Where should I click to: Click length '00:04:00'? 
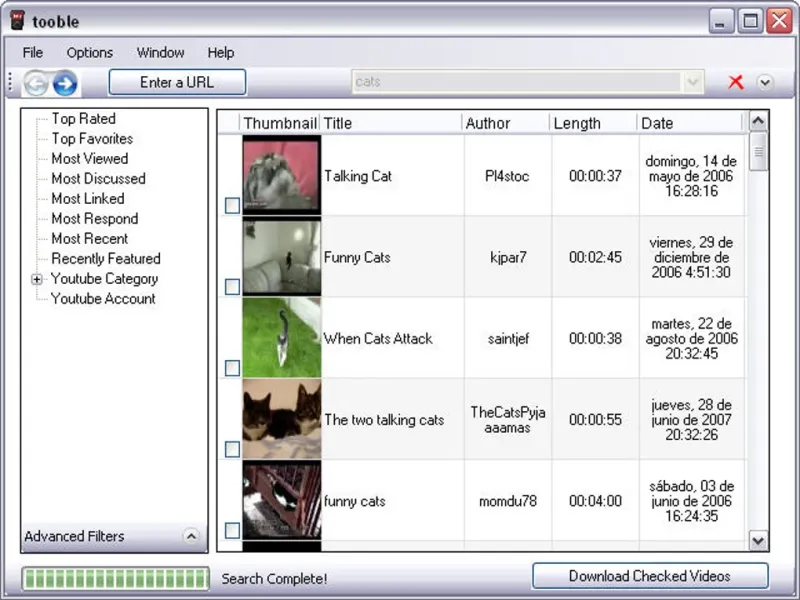(595, 501)
